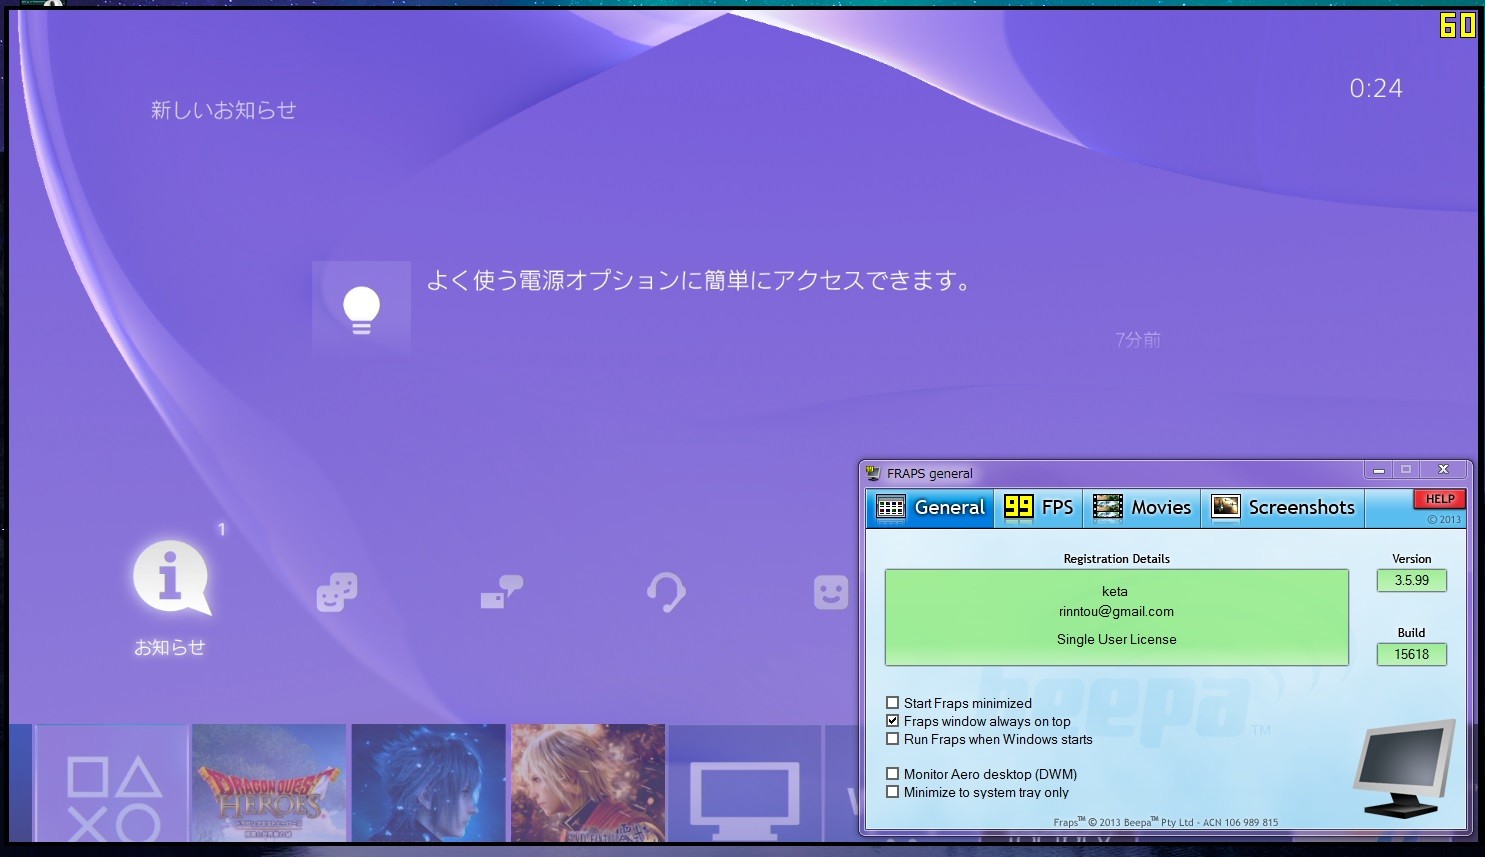This screenshot has height=857, width=1485.
Task: Select the lightbulb tip notification icon
Action: pos(361,310)
